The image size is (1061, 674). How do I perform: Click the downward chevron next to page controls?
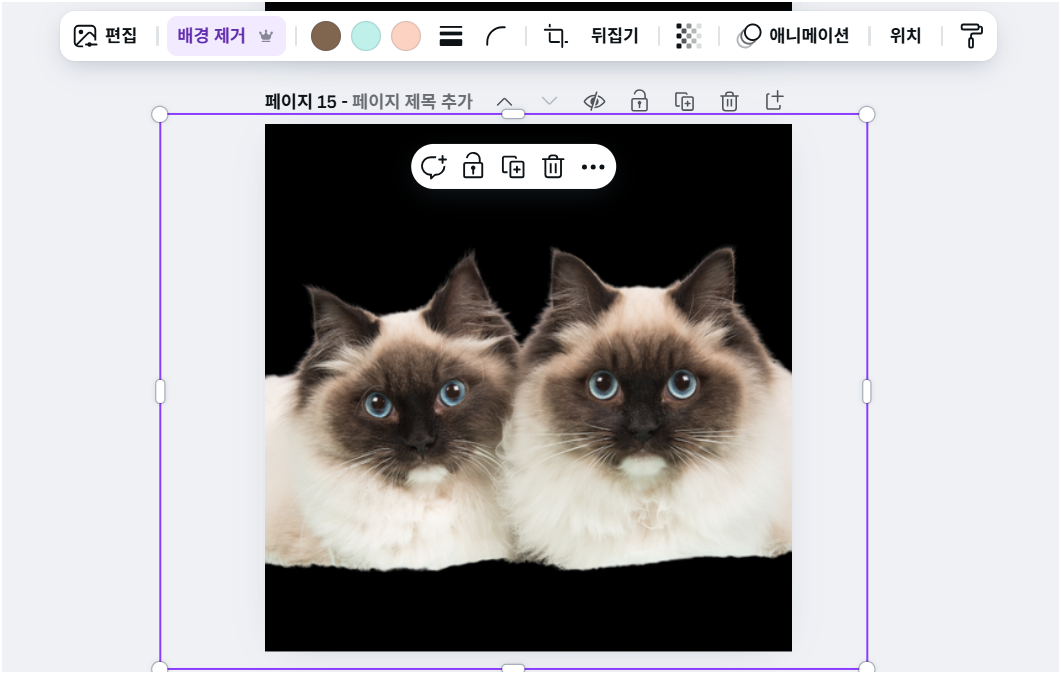(x=548, y=100)
